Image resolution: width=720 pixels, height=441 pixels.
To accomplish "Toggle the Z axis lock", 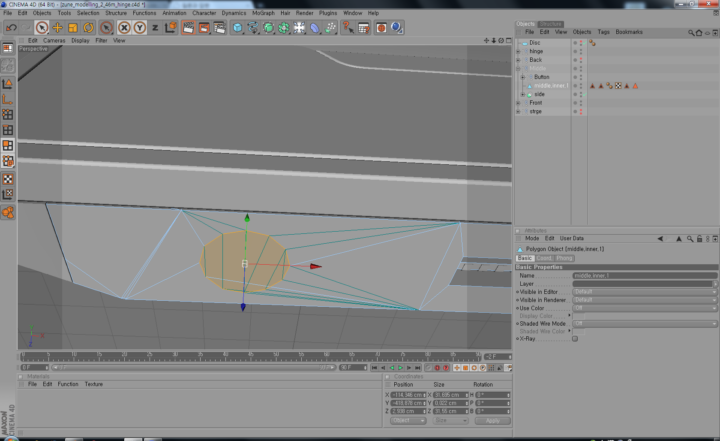I will coord(155,28).
